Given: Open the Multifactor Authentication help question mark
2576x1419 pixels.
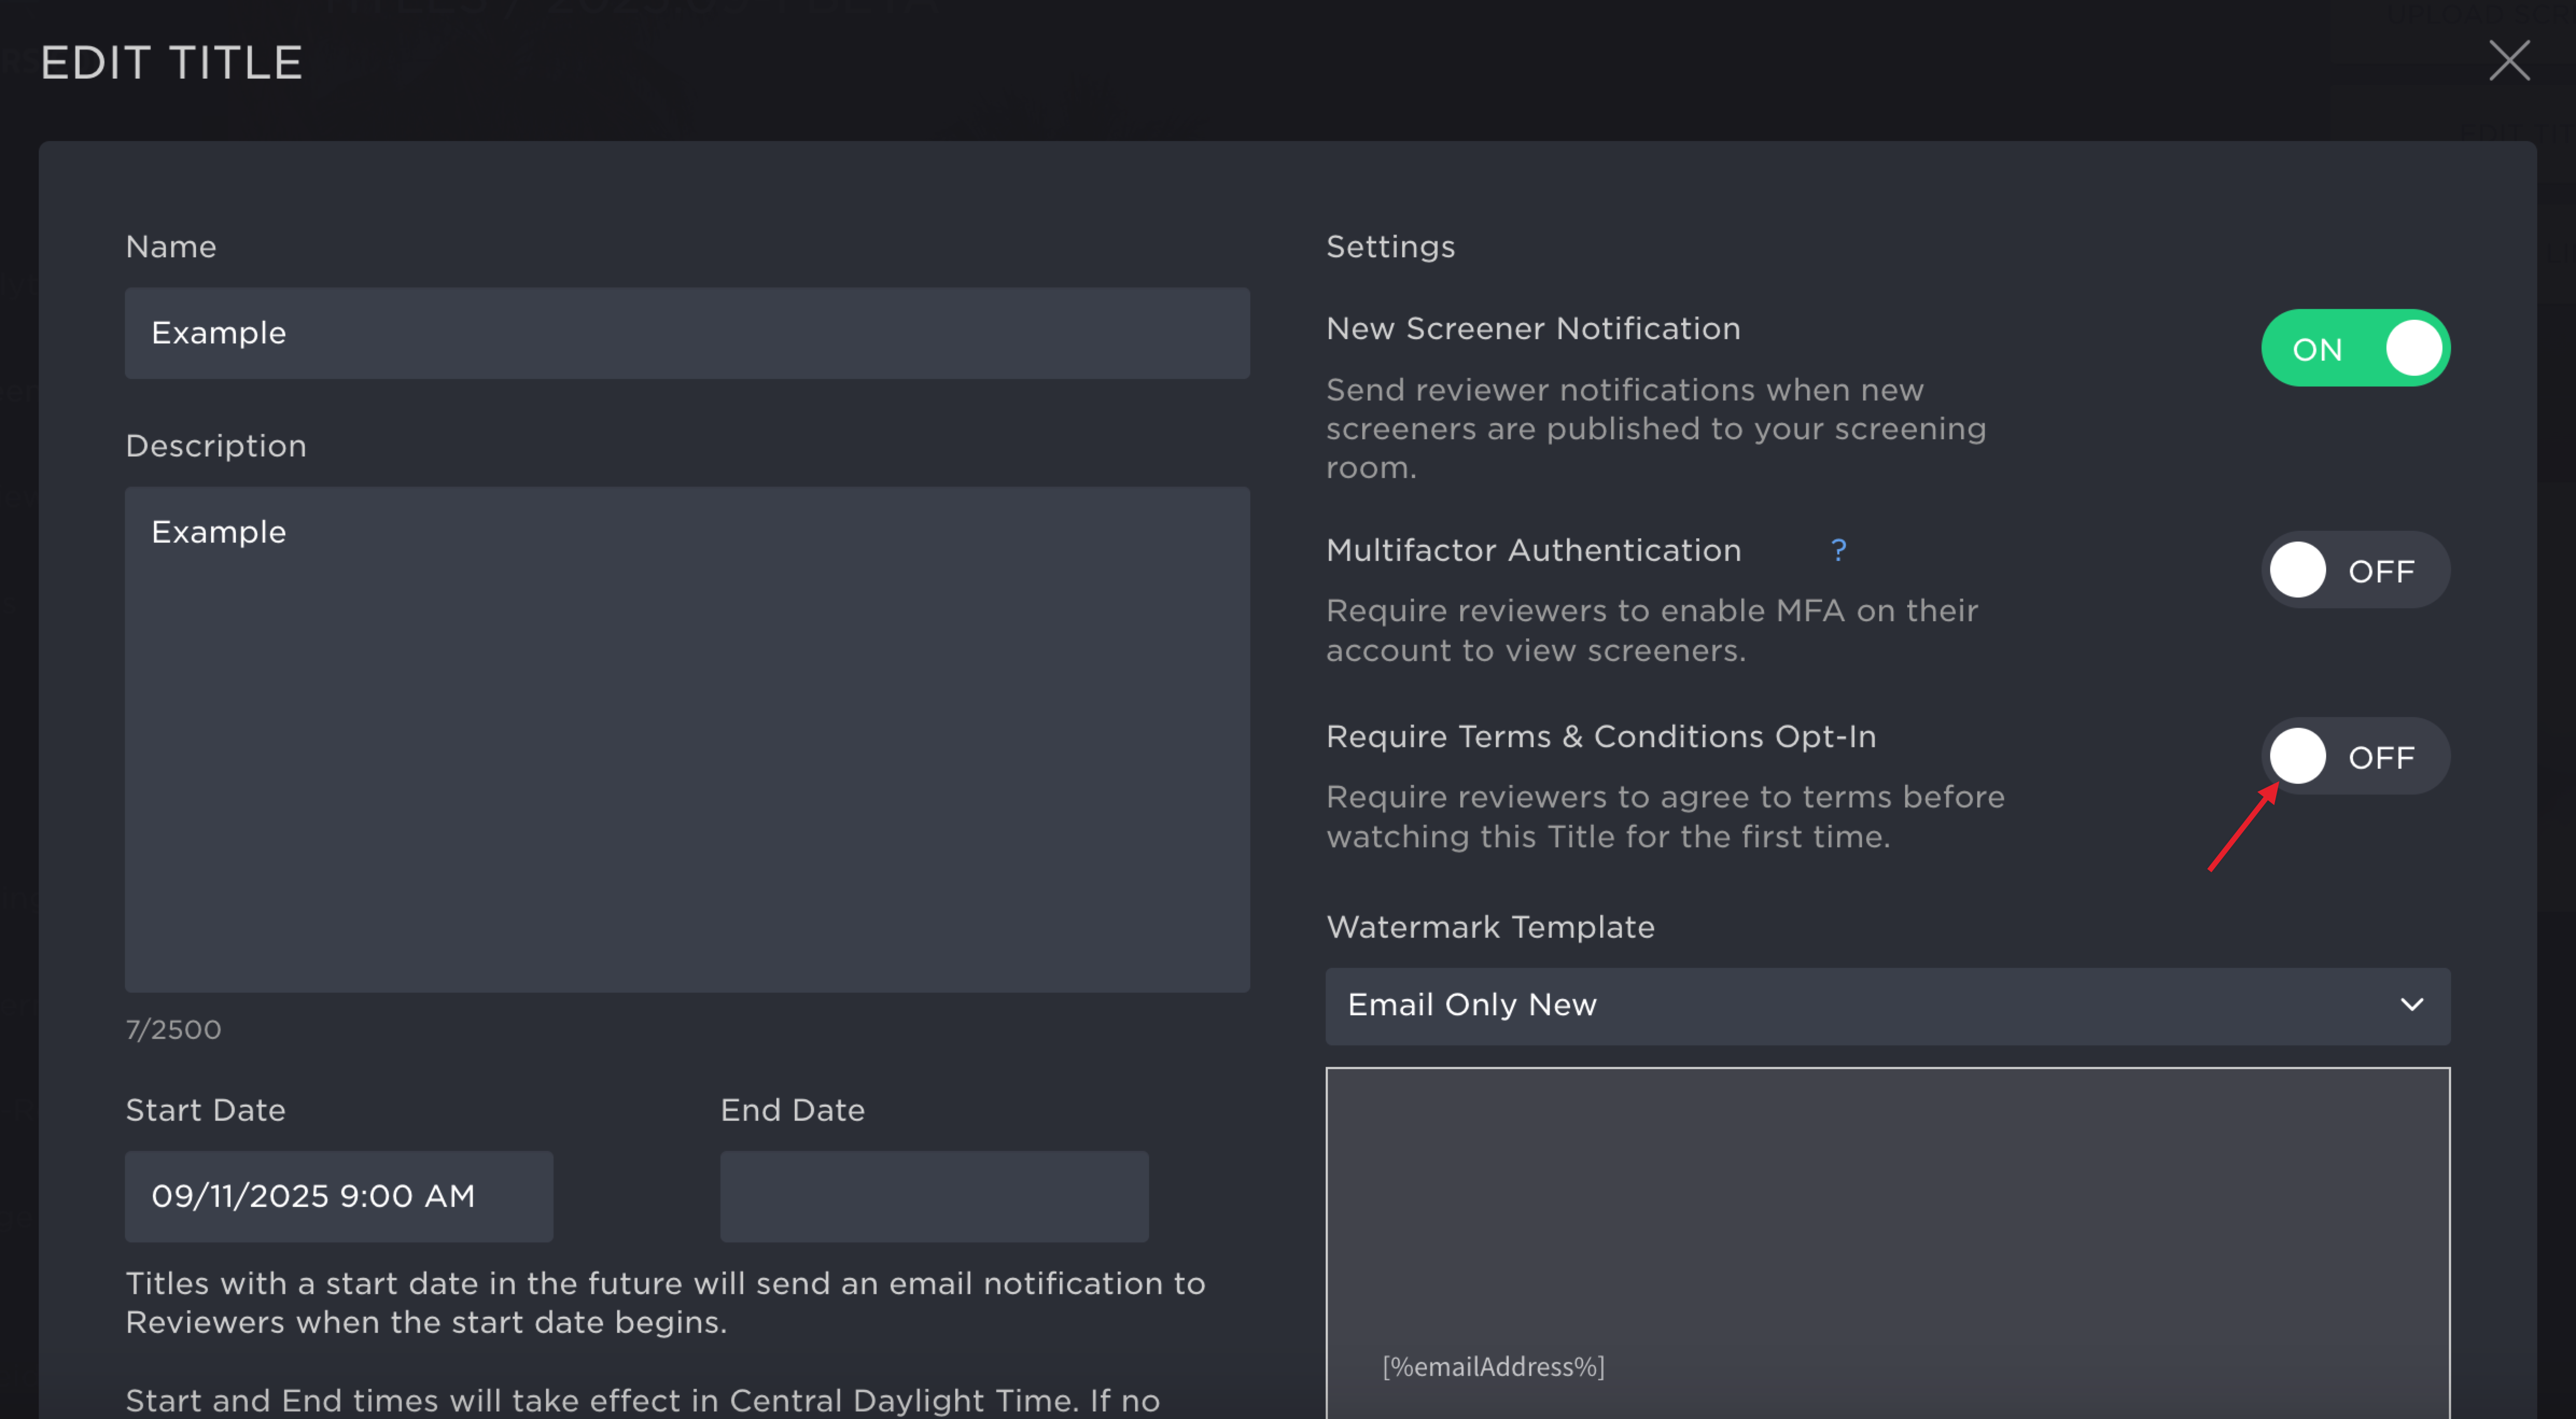Looking at the screenshot, I should (1838, 550).
